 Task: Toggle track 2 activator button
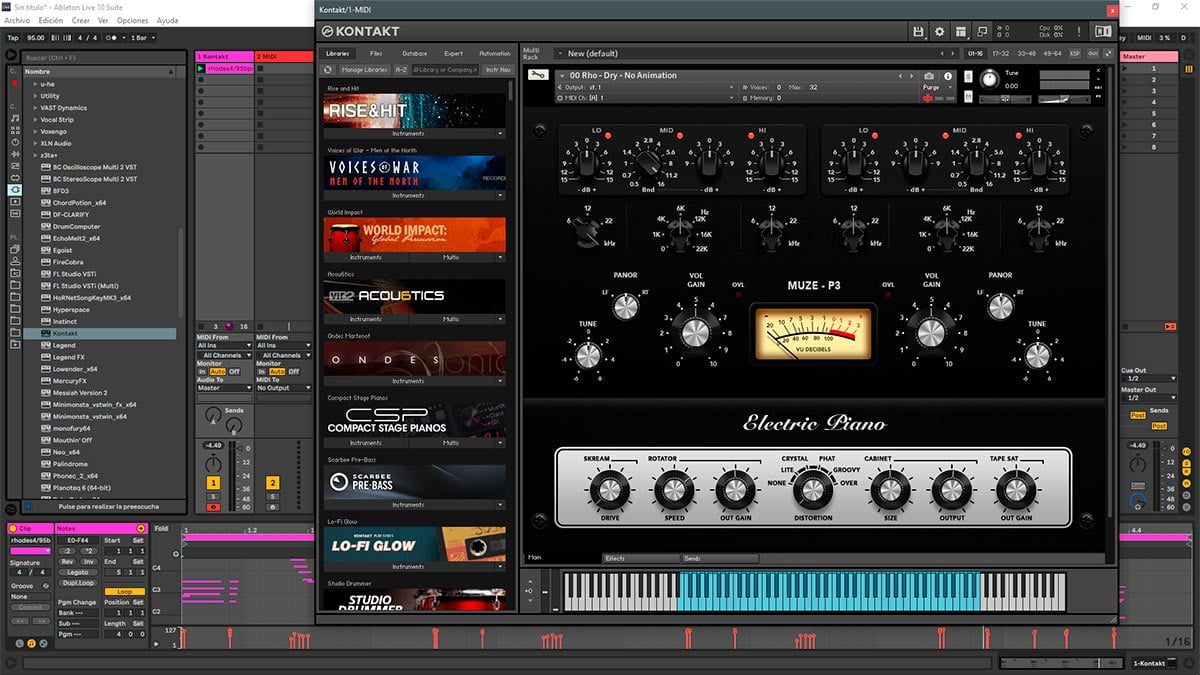tap(272, 483)
